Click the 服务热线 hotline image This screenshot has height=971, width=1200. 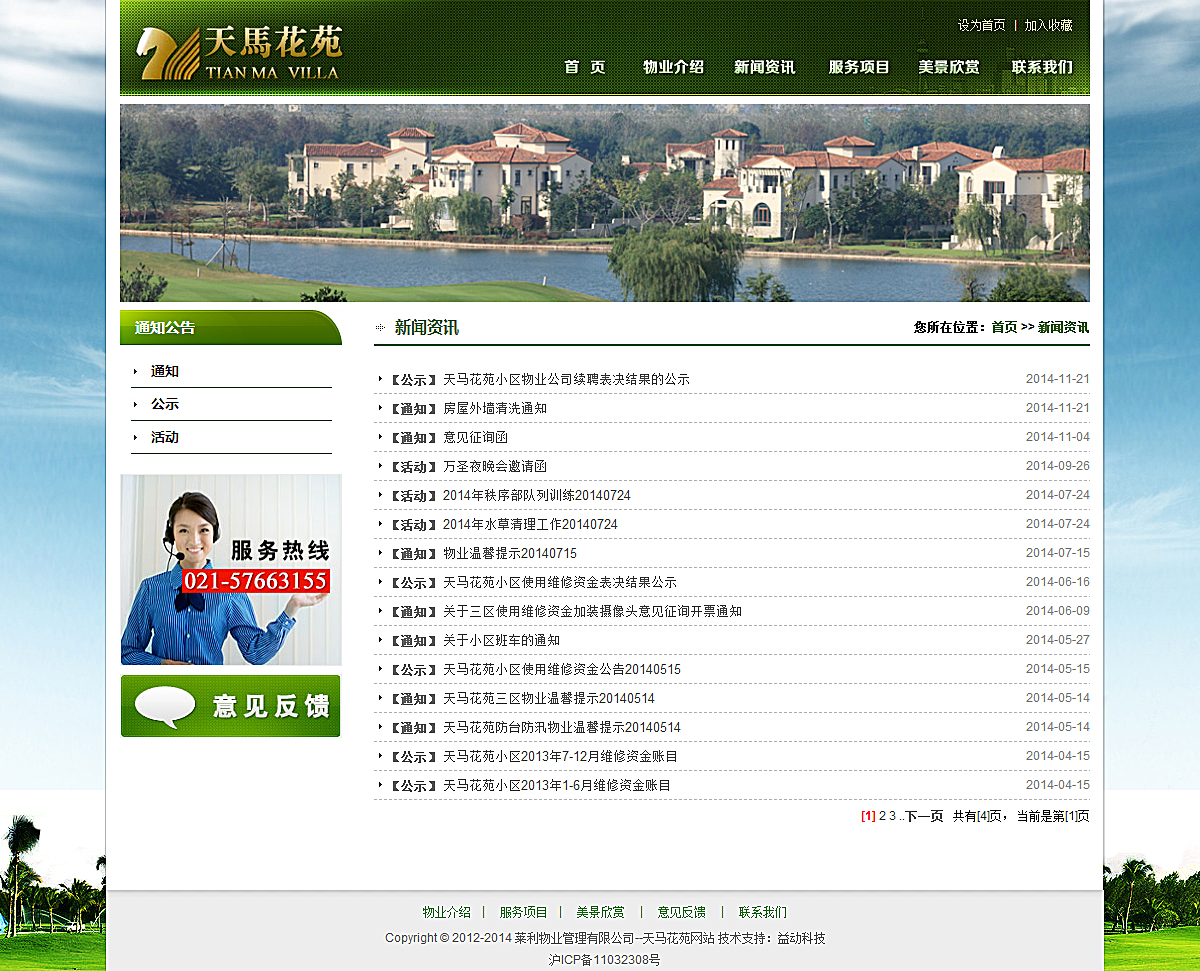coord(231,569)
